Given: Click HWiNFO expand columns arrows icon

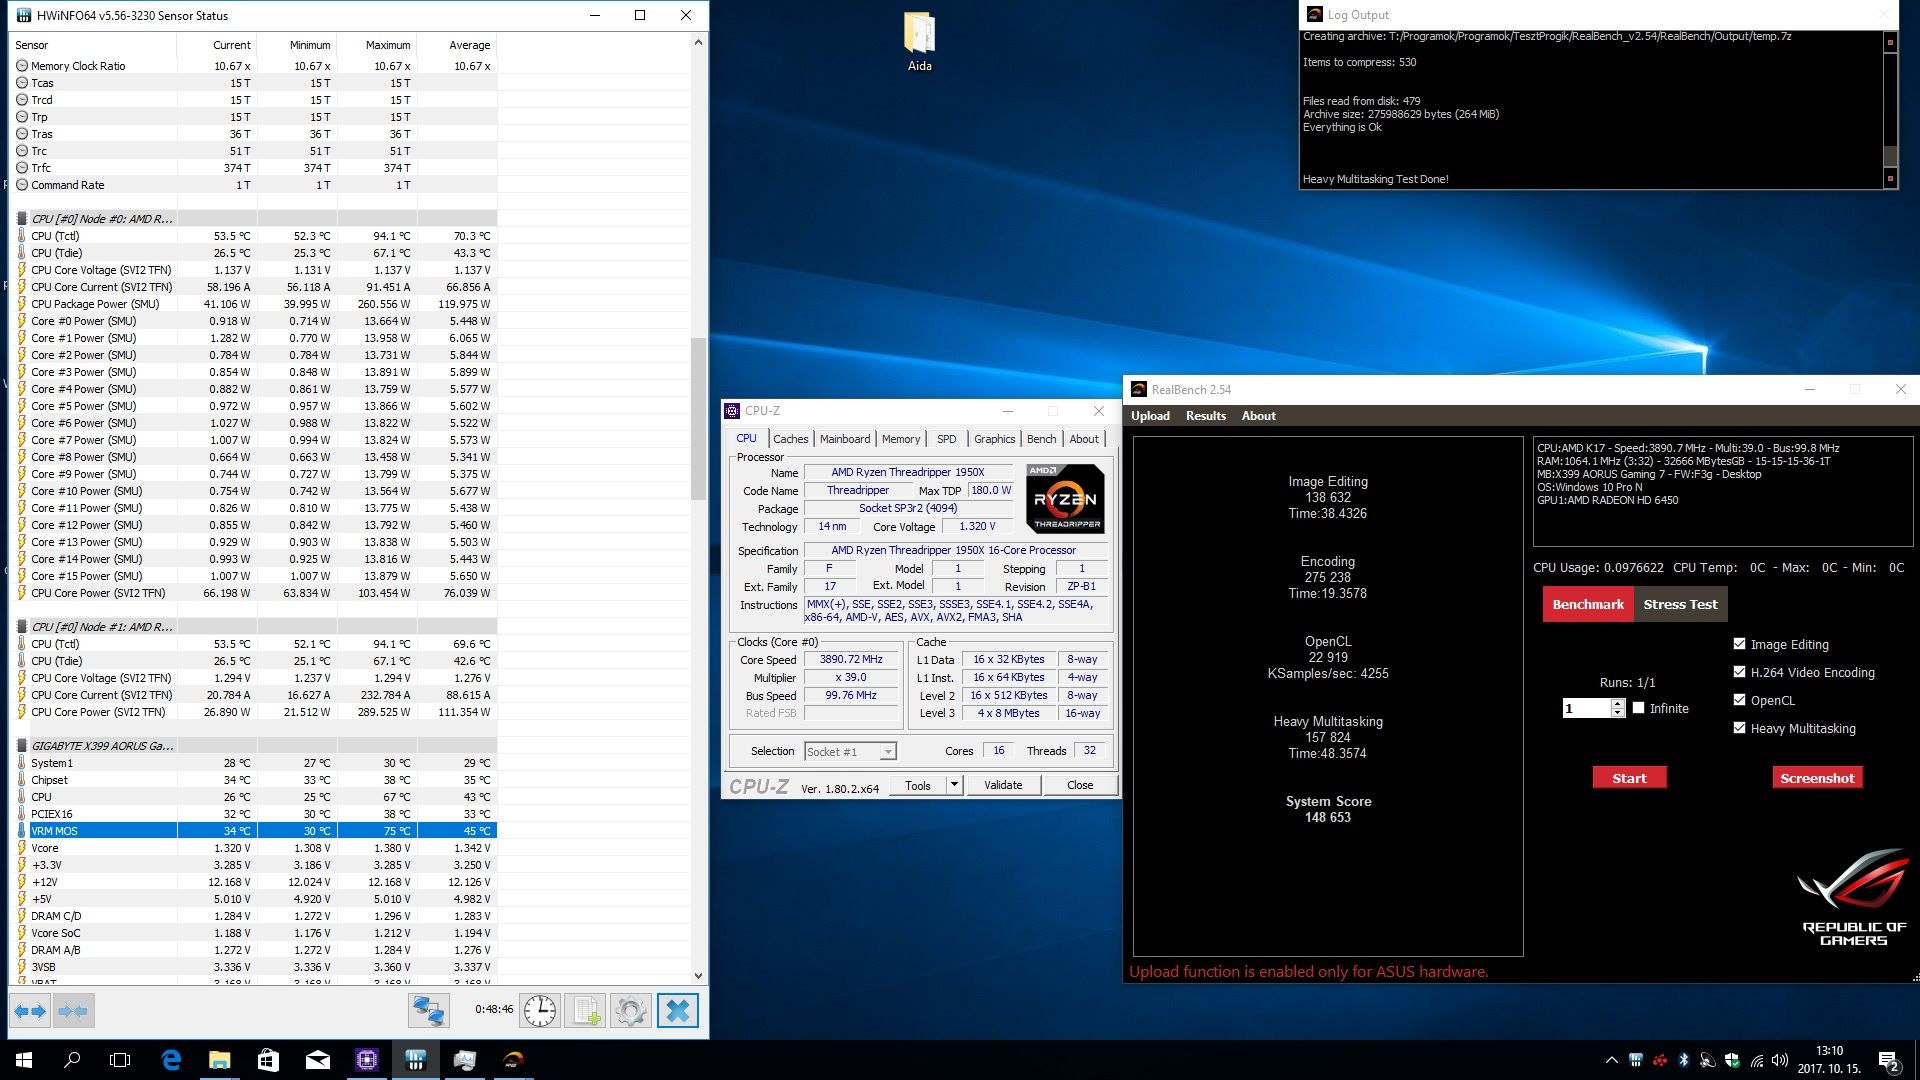Looking at the screenshot, I should [x=31, y=1011].
